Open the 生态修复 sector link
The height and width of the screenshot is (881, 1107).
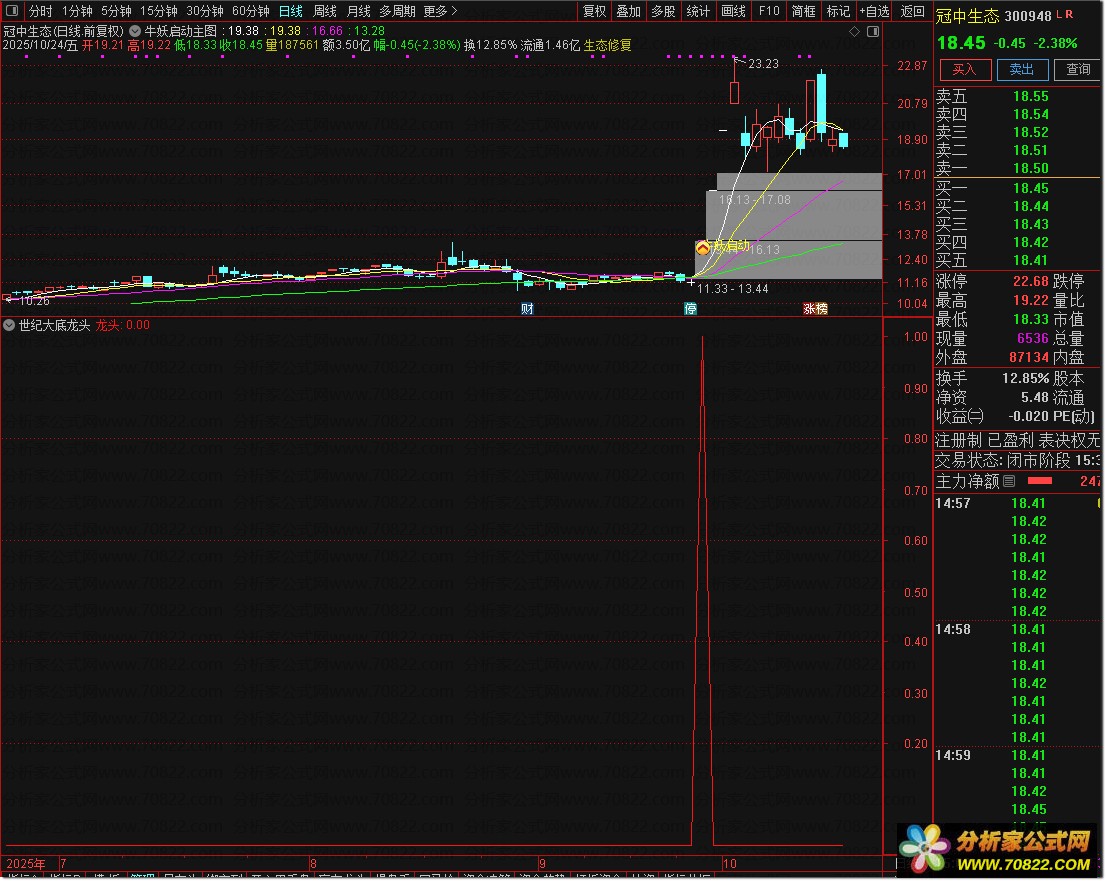(x=608, y=45)
